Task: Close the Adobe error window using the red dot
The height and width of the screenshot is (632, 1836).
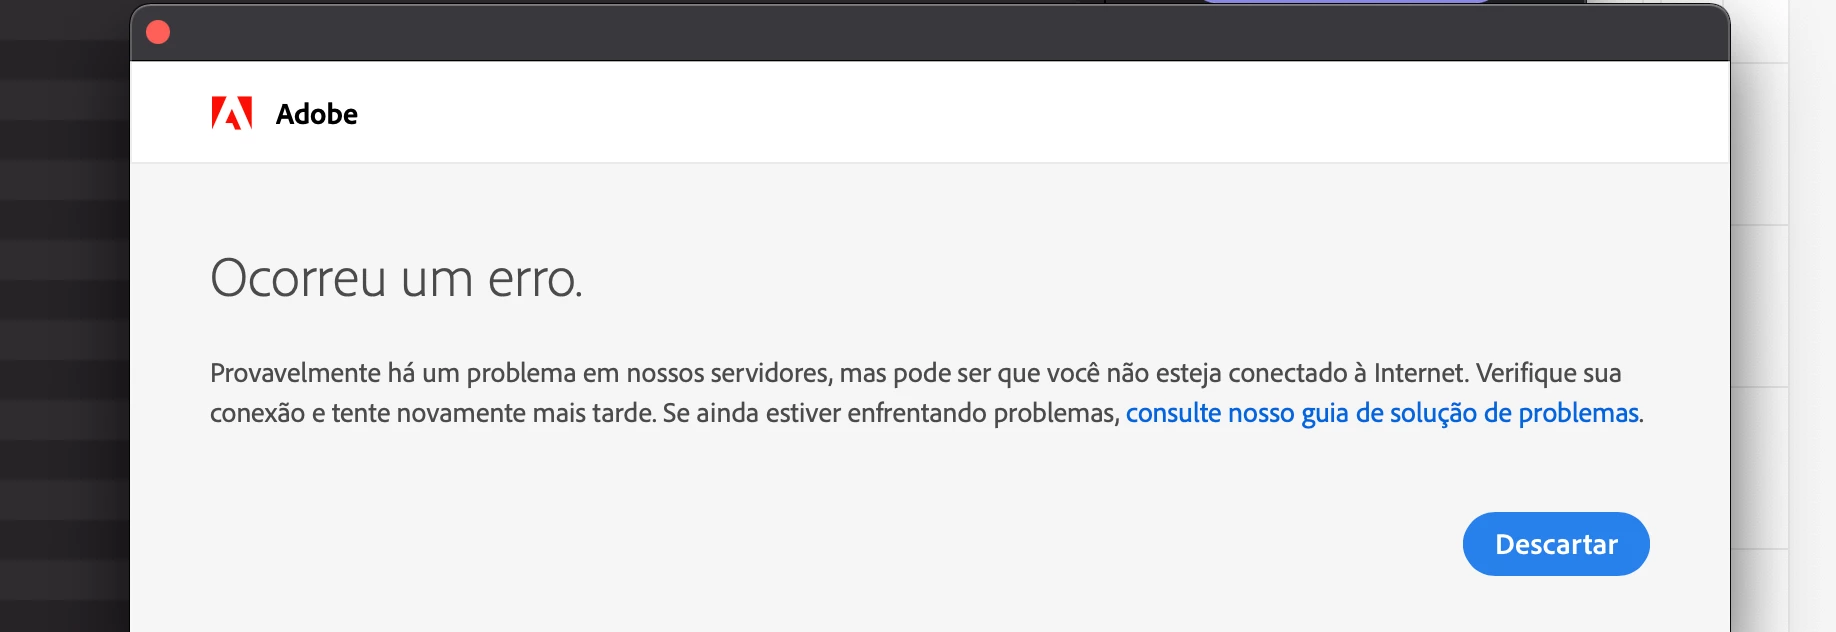Action: click(x=158, y=32)
